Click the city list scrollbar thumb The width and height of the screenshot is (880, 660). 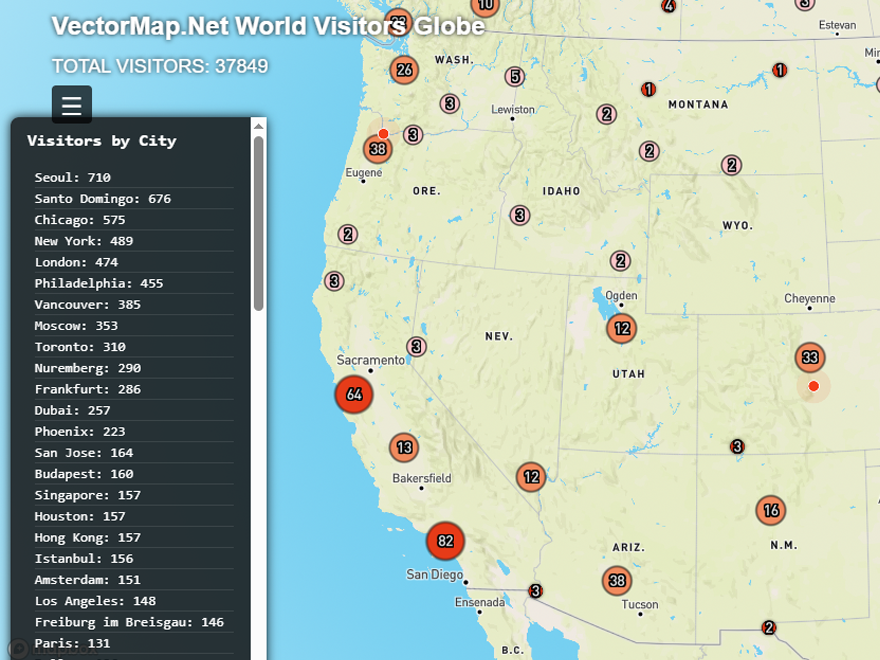click(258, 223)
